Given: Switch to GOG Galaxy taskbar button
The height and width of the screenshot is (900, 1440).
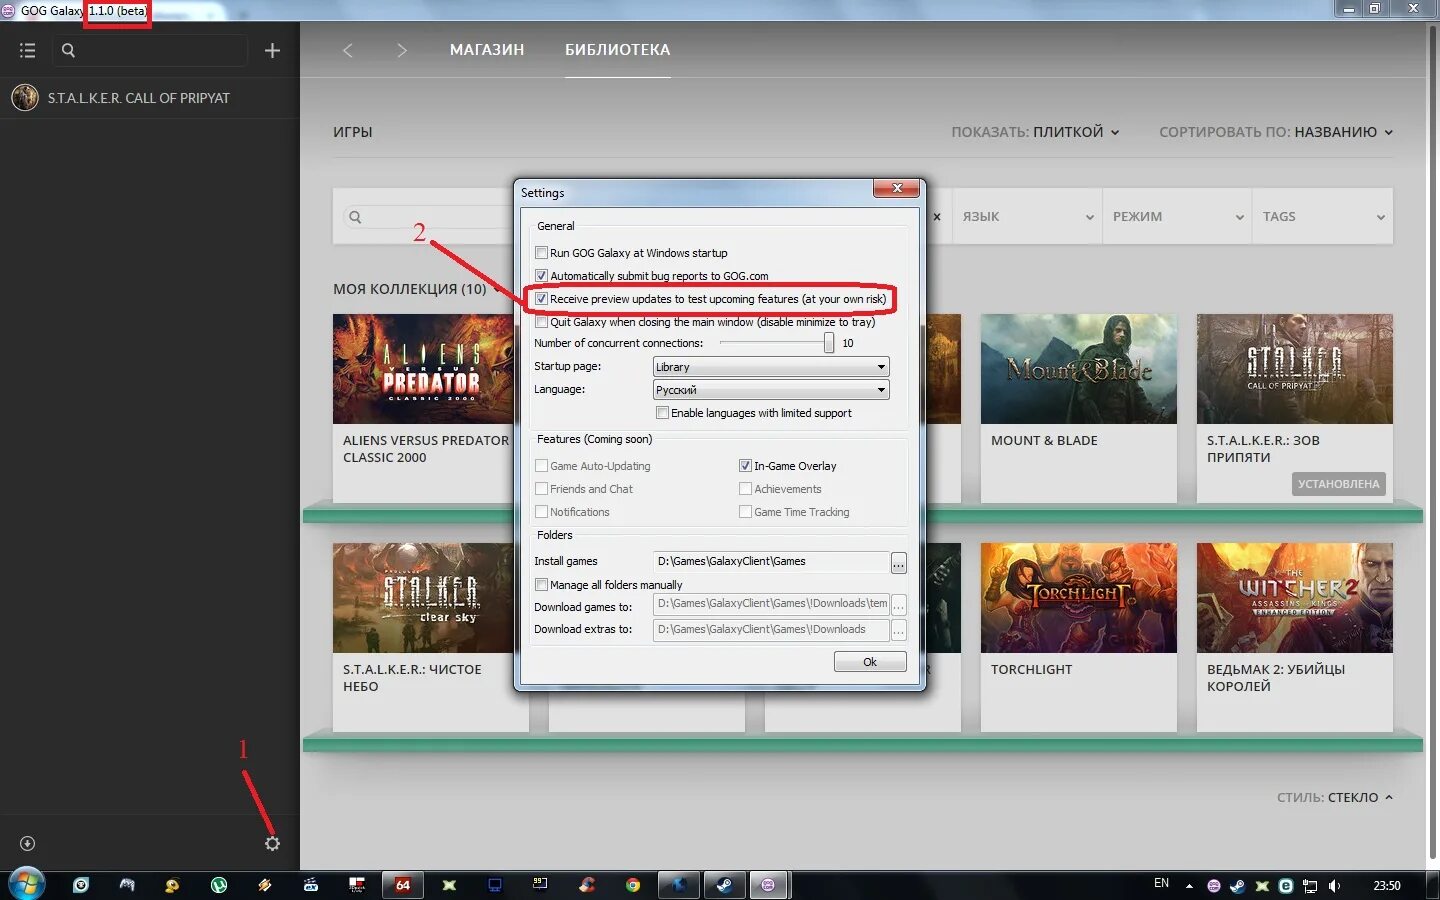Looking at the screenshot, I should point(768,885).
